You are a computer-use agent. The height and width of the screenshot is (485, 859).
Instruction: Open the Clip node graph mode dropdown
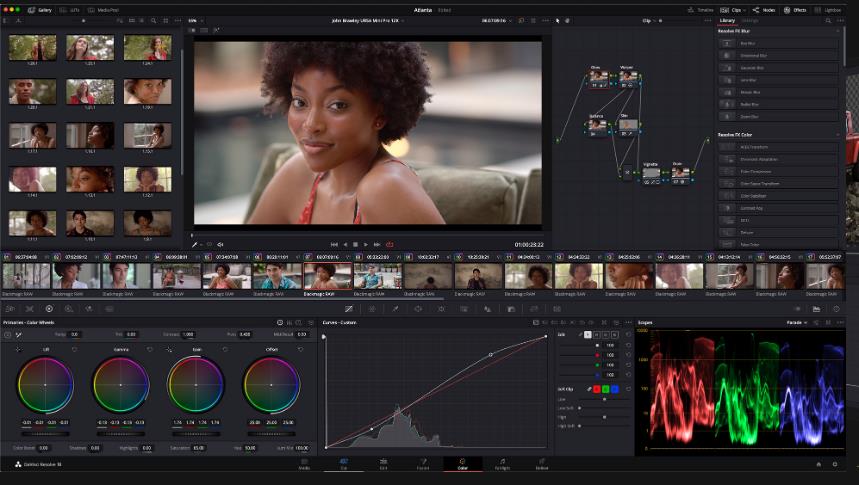650,20
